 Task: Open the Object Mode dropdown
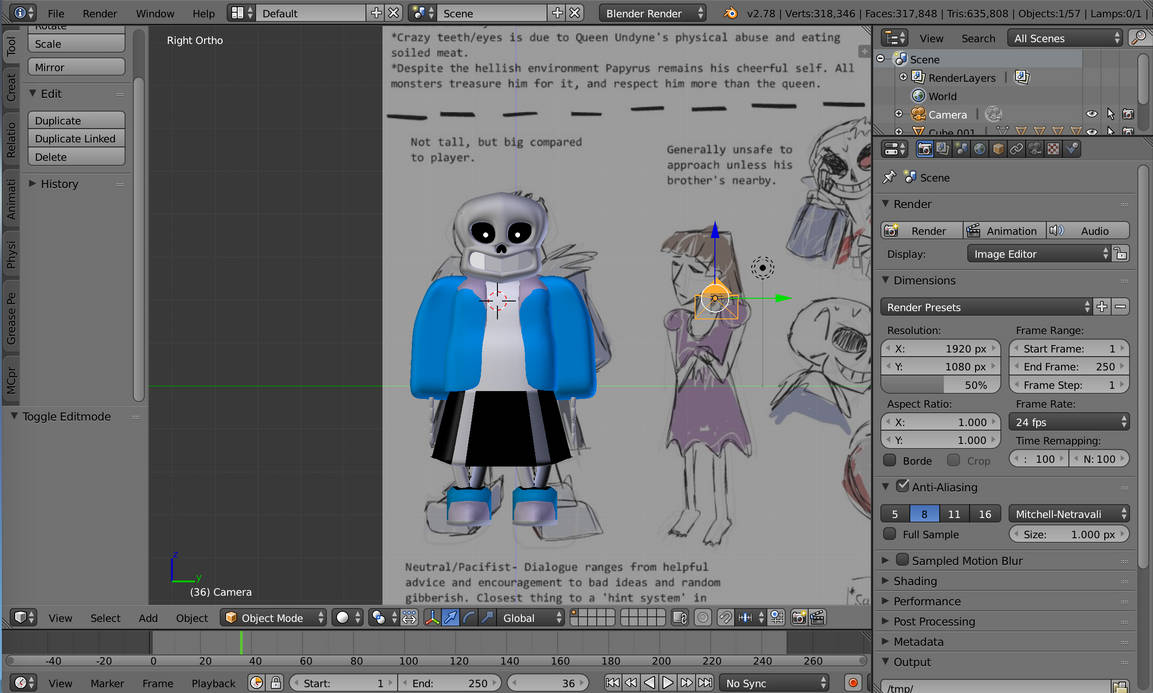click(x=274, y=618)
